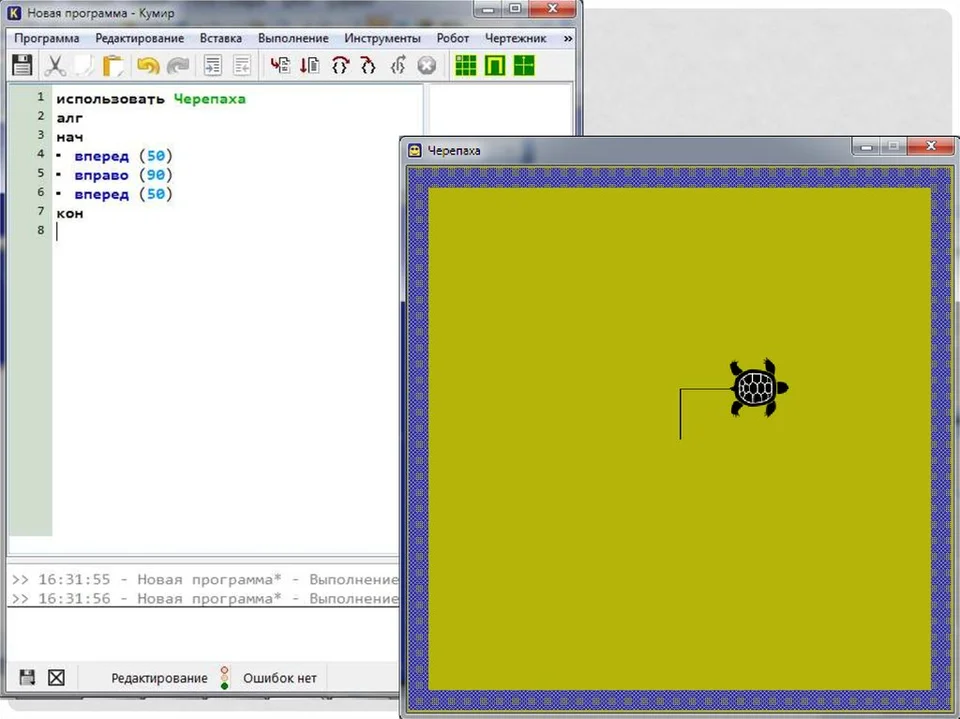The width and height of the screenshot is (960, 719).
Task: Click the Редактирование status label
Action: point(159,678)
